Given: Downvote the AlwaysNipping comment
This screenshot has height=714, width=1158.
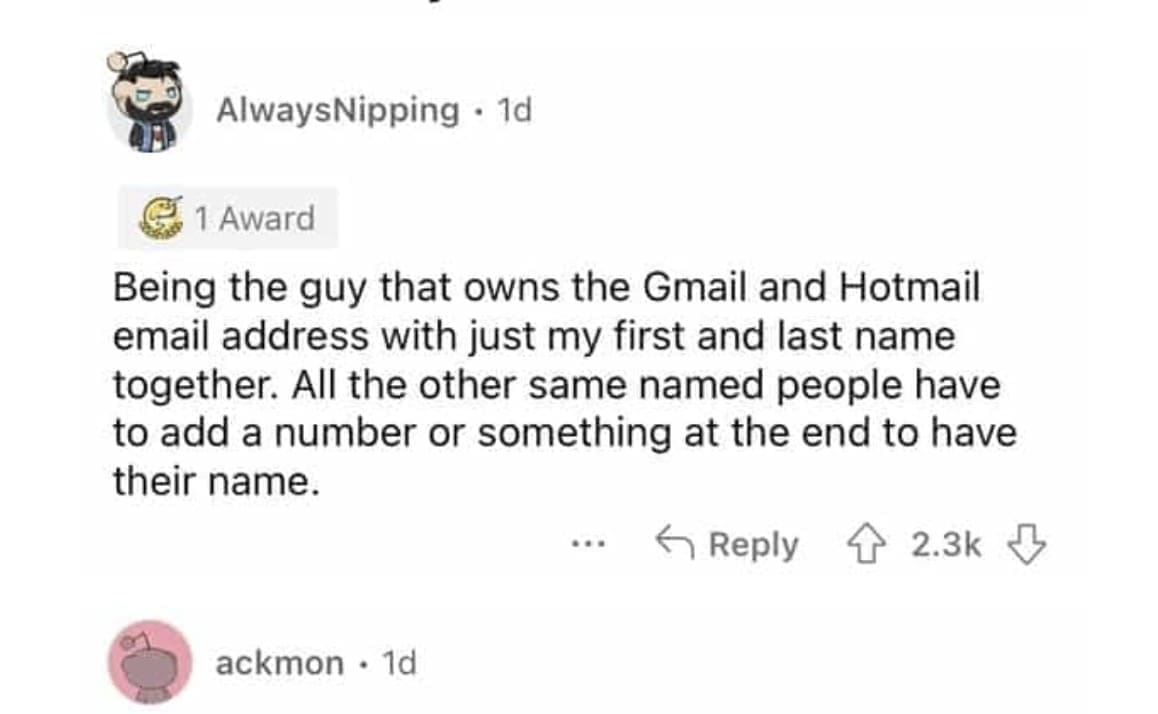Looking at the screenshot, I should click(x=1027, y=545).
